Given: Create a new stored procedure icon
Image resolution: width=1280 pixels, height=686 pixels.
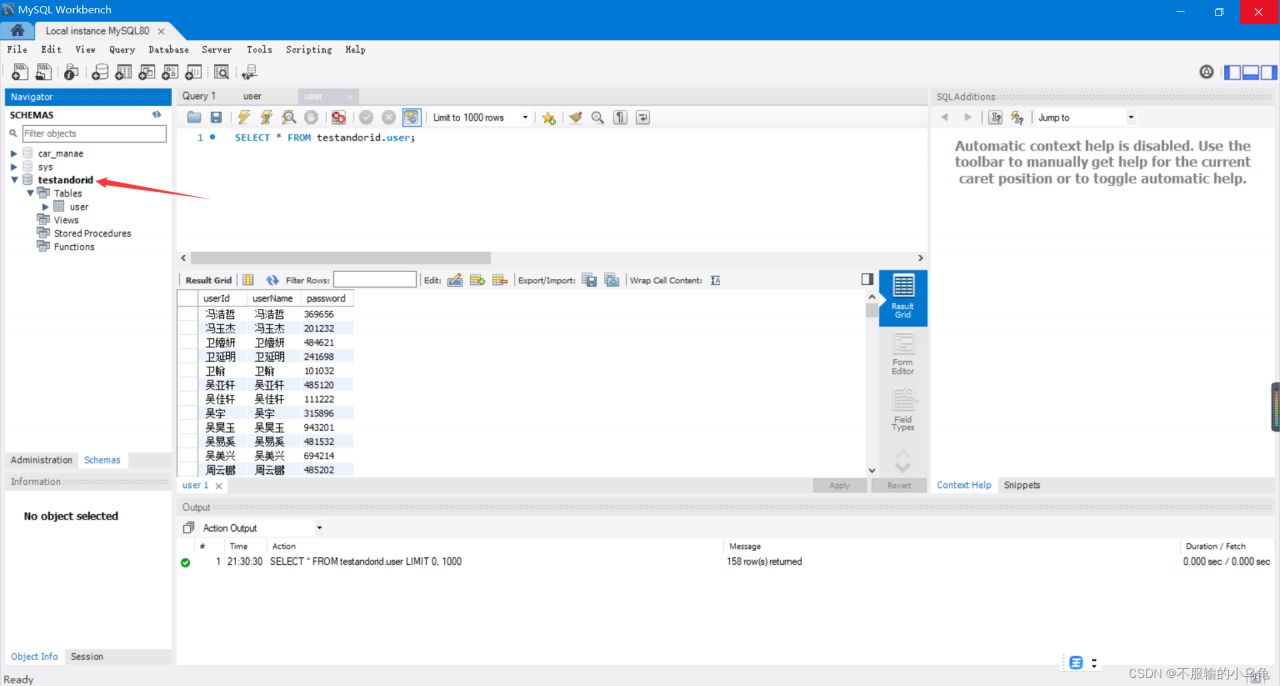Looking at the screenshot, I should click(x=170, y=72).
